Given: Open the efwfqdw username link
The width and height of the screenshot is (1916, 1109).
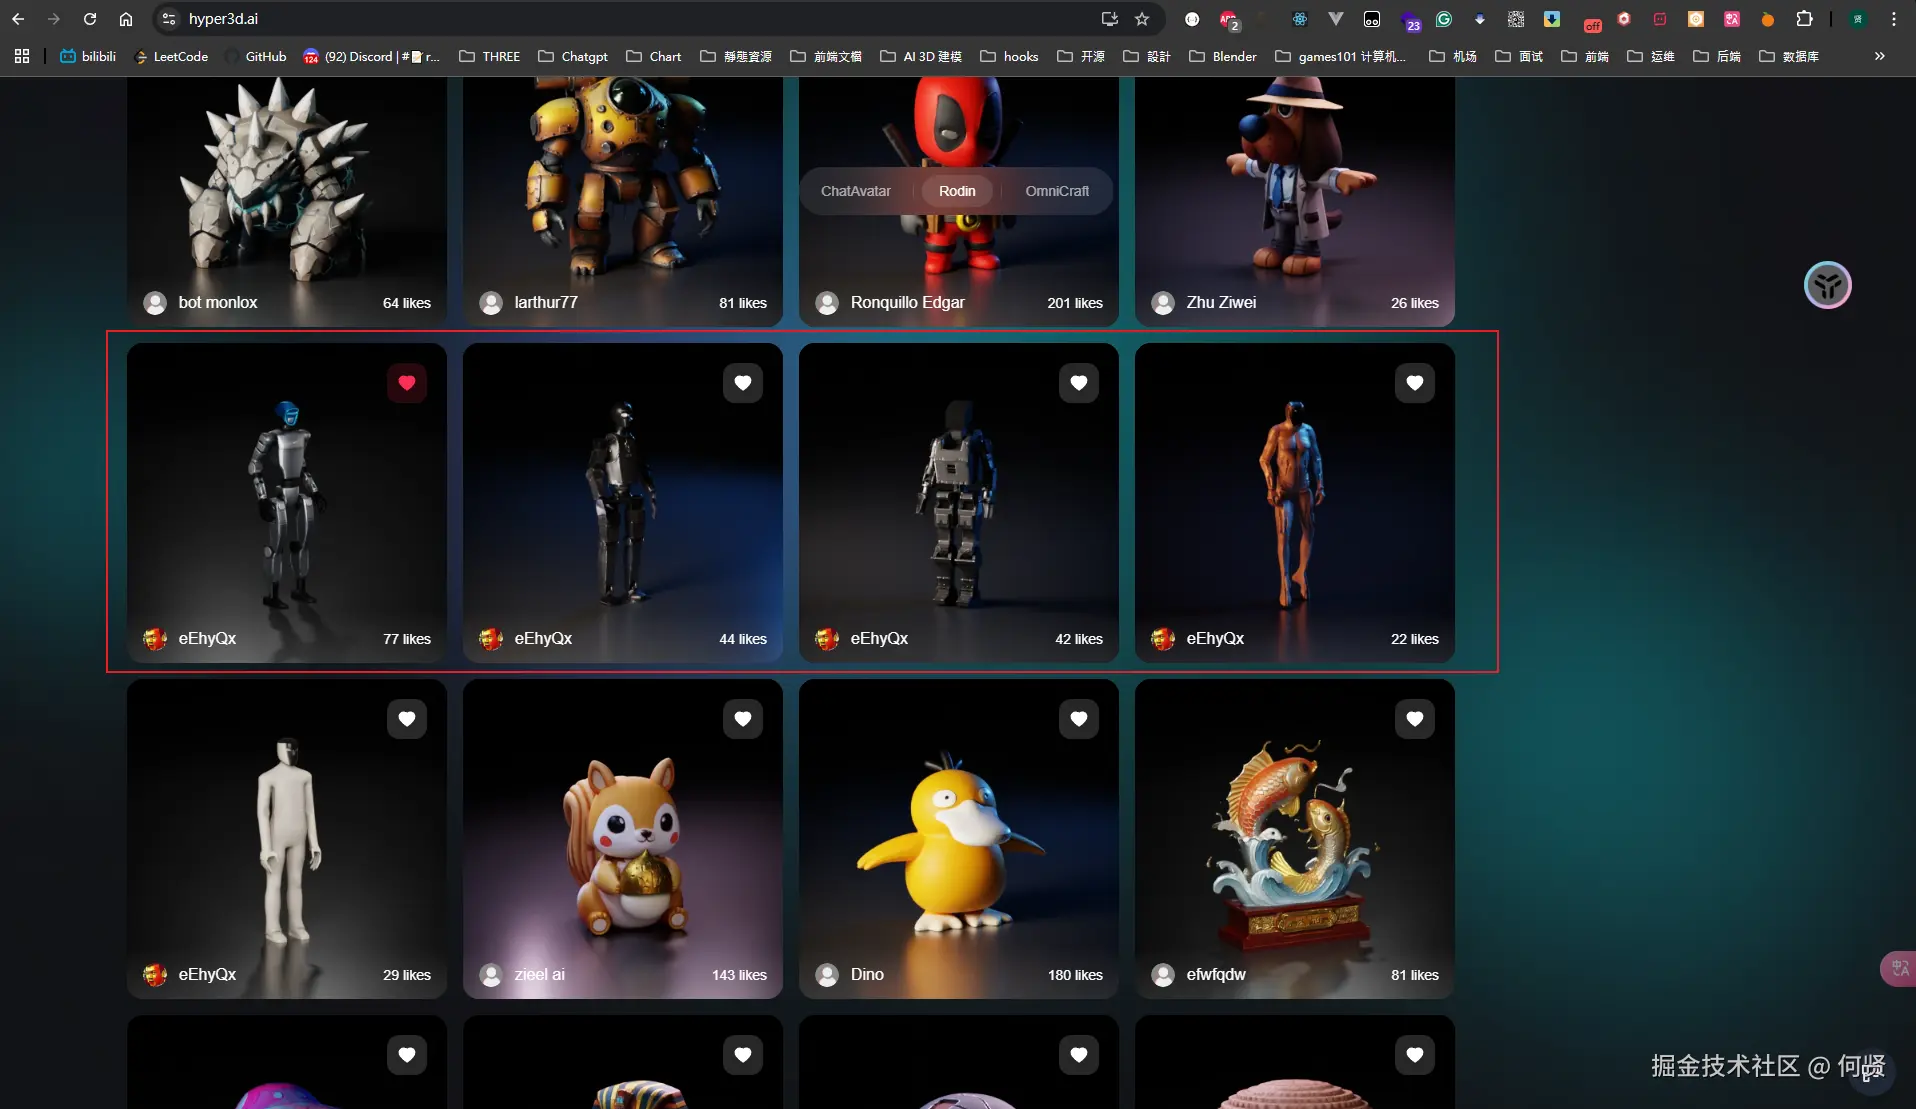Looking at the screenshot, I should tap(1216, 975).
